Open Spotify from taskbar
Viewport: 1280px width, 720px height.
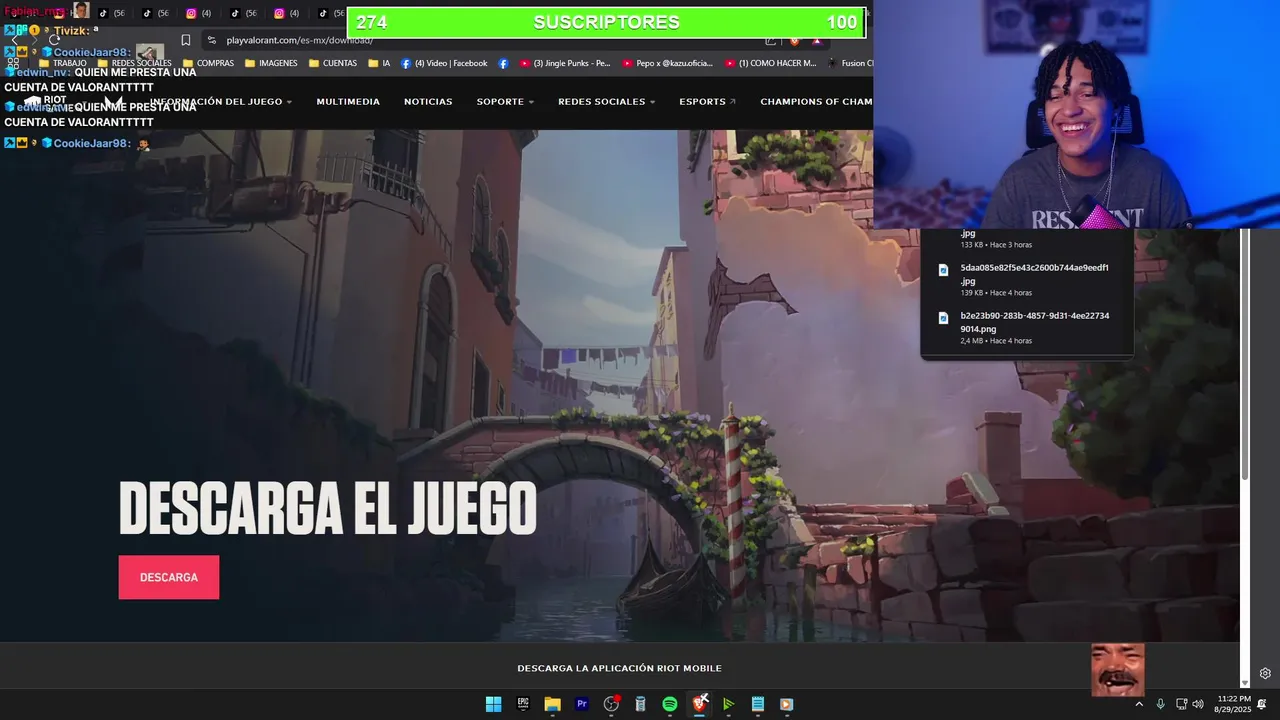click(x=670, y=704)
